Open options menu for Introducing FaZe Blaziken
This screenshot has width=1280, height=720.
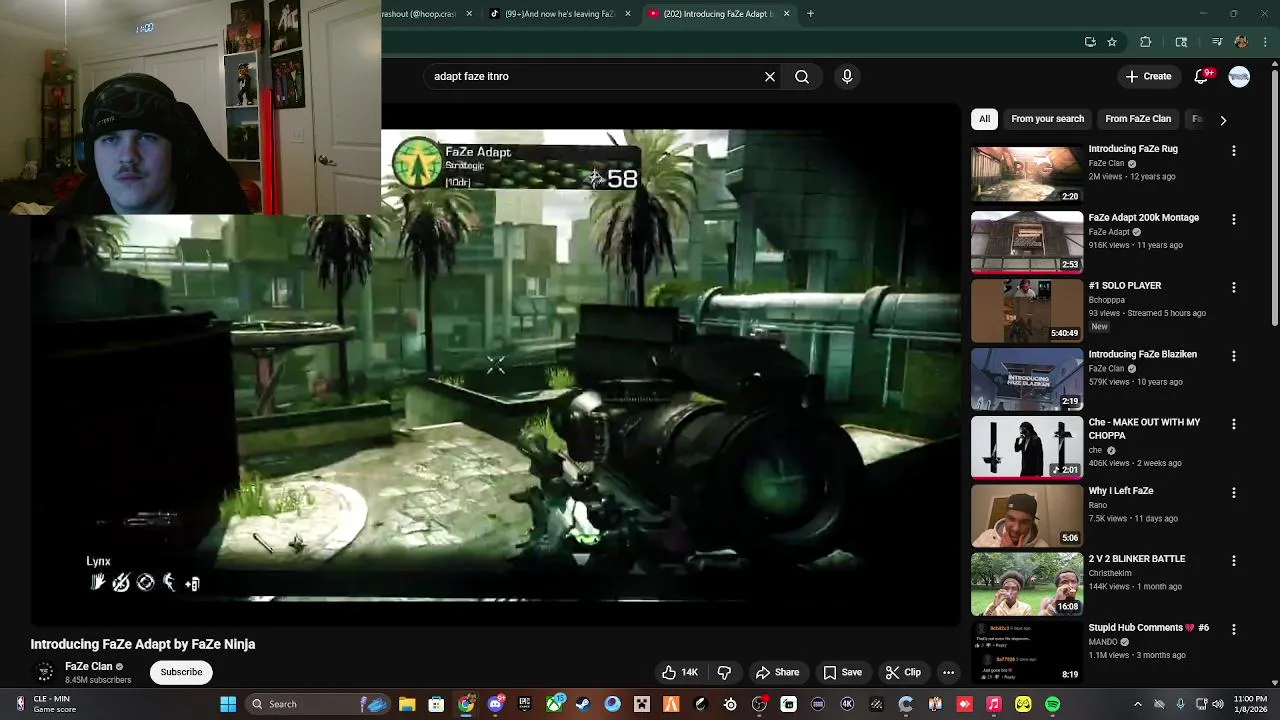pyautogui.click(x=1233, y=356)
